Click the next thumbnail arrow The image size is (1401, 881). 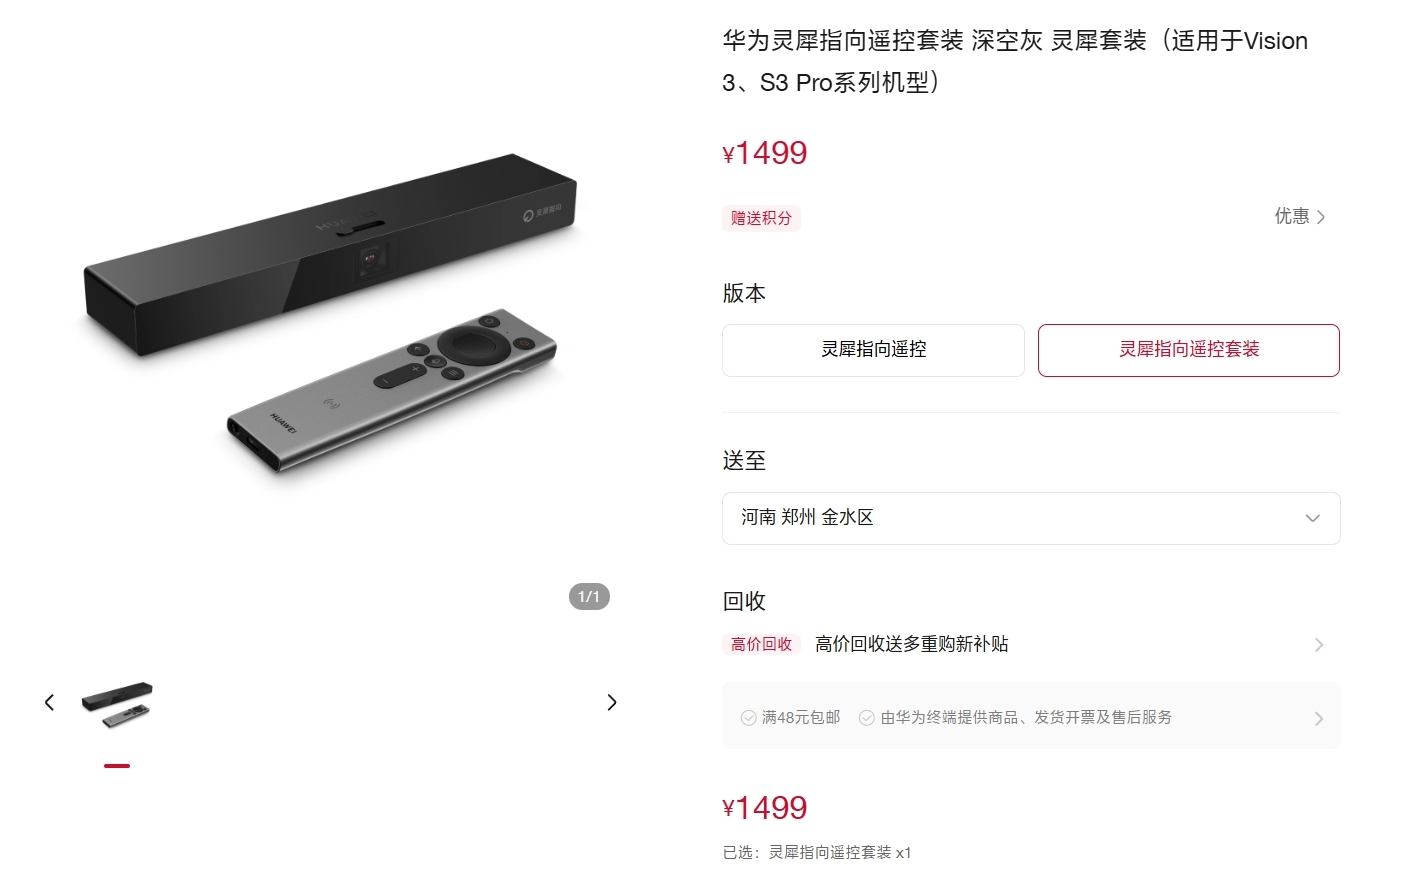pos(612,703)
